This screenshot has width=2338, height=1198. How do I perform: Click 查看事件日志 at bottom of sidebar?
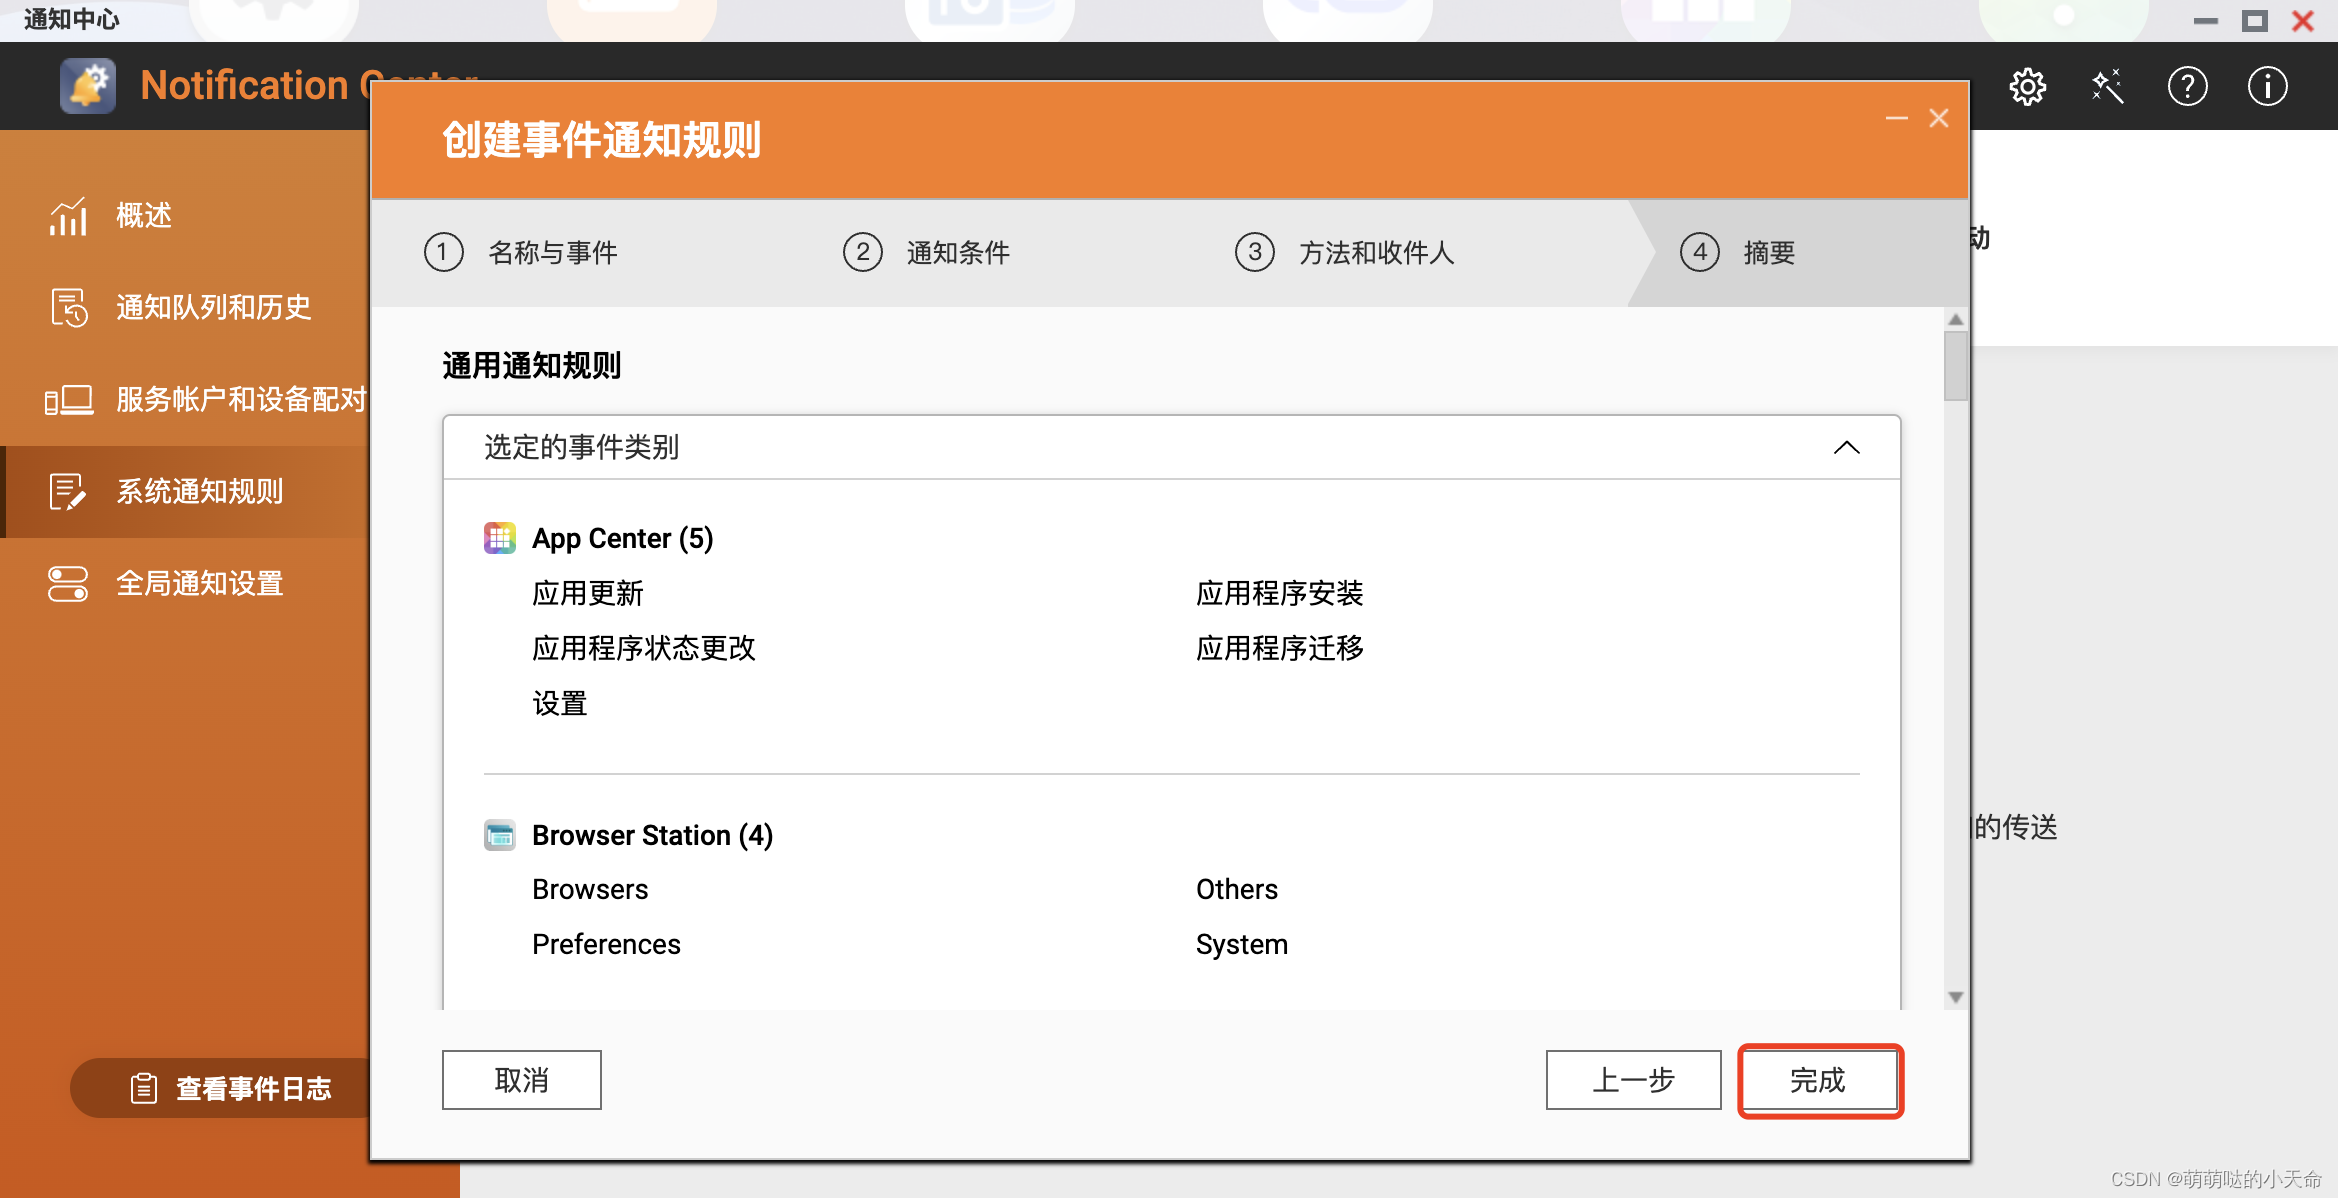pos(253,1088)
